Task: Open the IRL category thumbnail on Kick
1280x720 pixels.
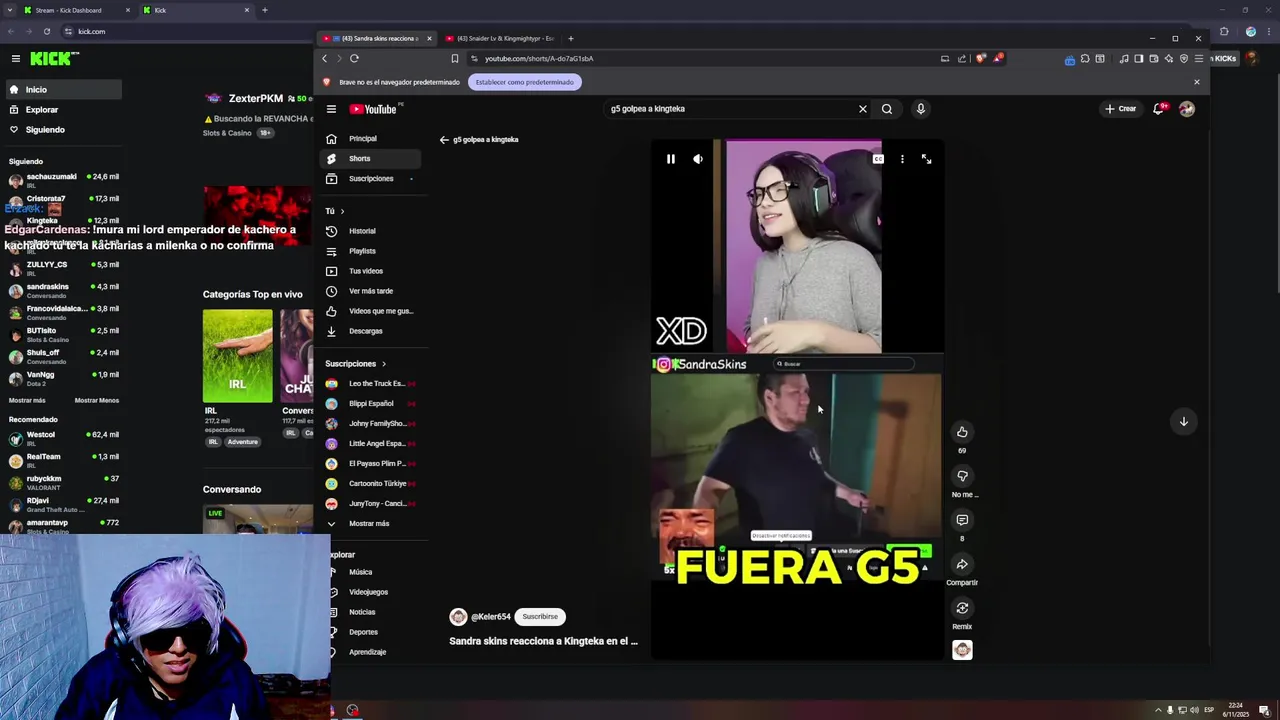Action: click(237, 356)
